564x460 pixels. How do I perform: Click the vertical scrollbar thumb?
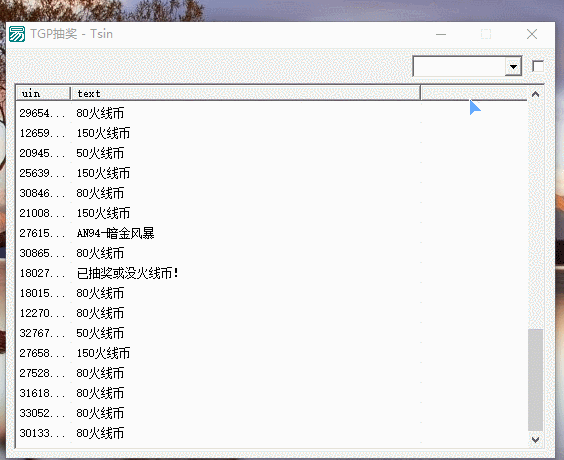click(535, 379)
